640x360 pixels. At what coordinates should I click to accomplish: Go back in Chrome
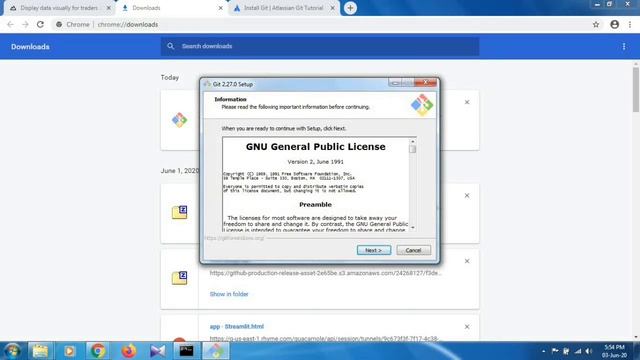point(10,24)
